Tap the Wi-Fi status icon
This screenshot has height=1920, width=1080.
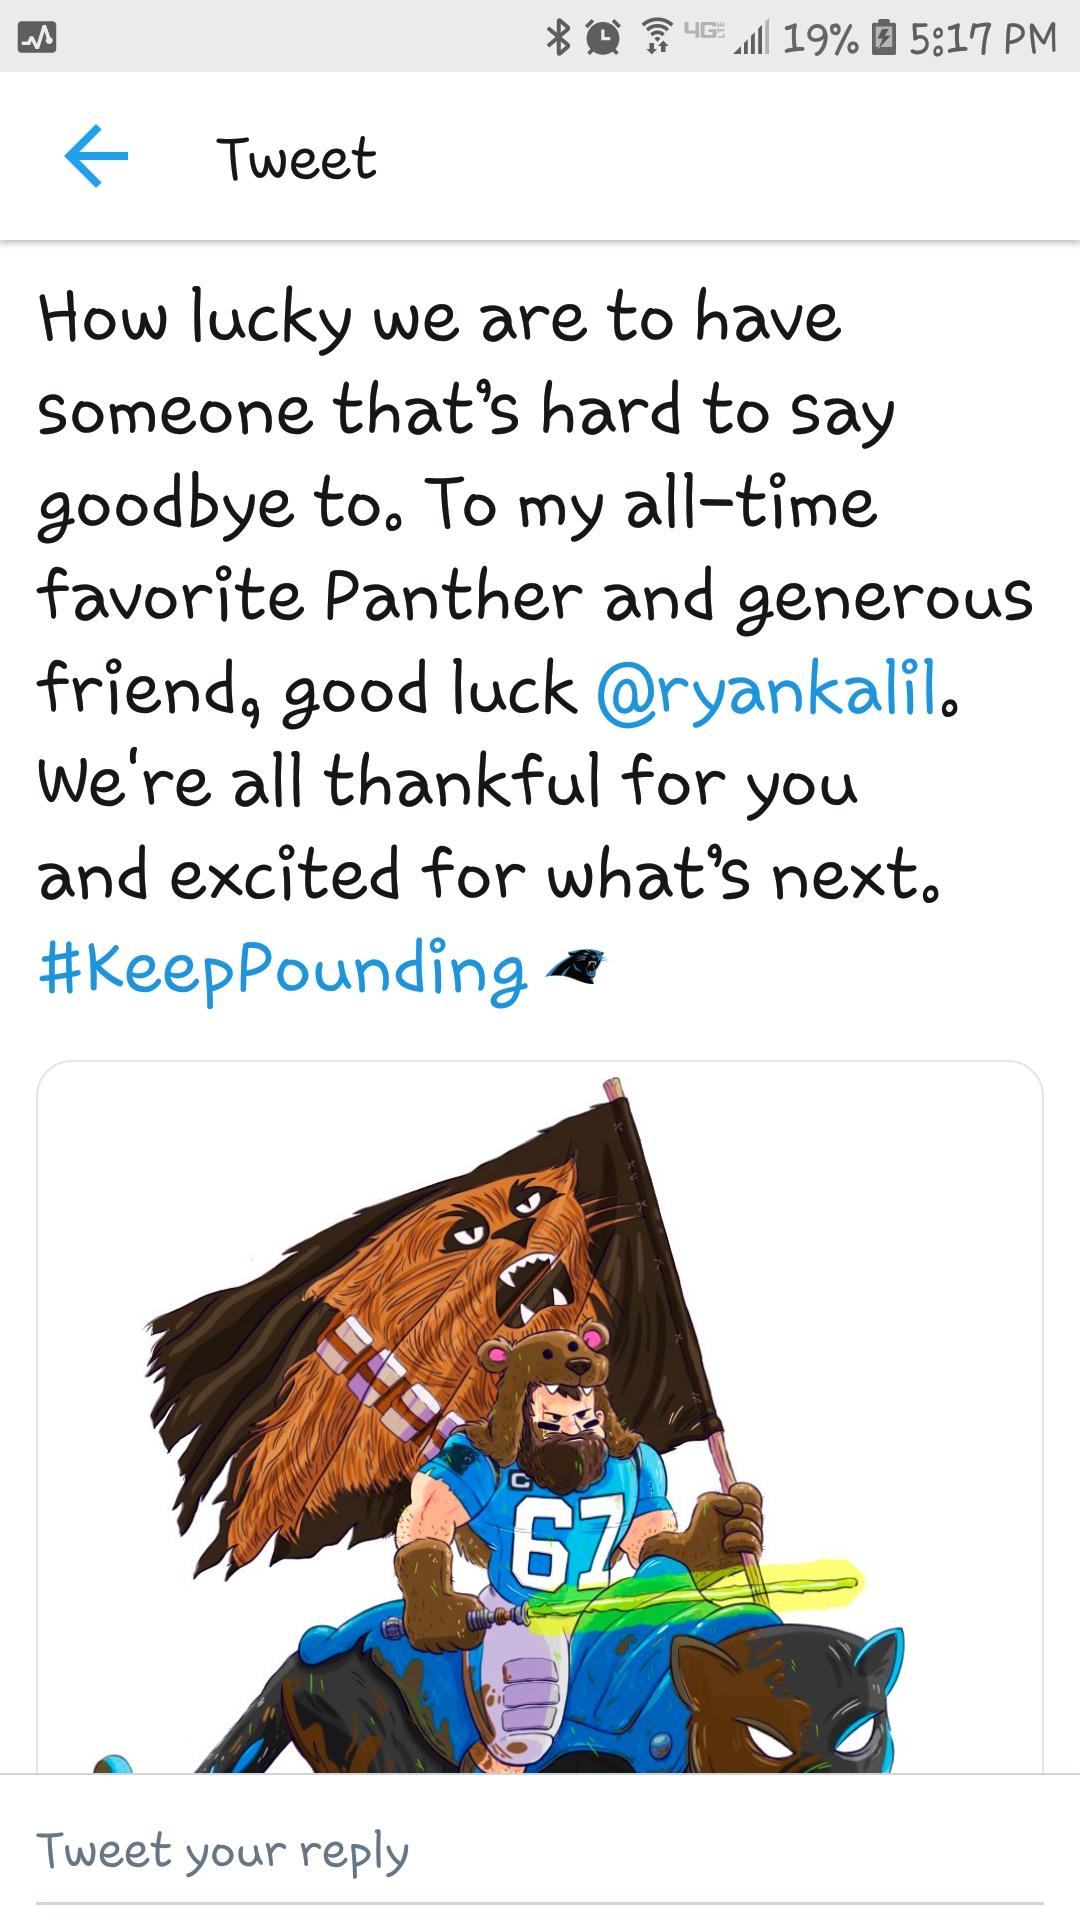656,37
